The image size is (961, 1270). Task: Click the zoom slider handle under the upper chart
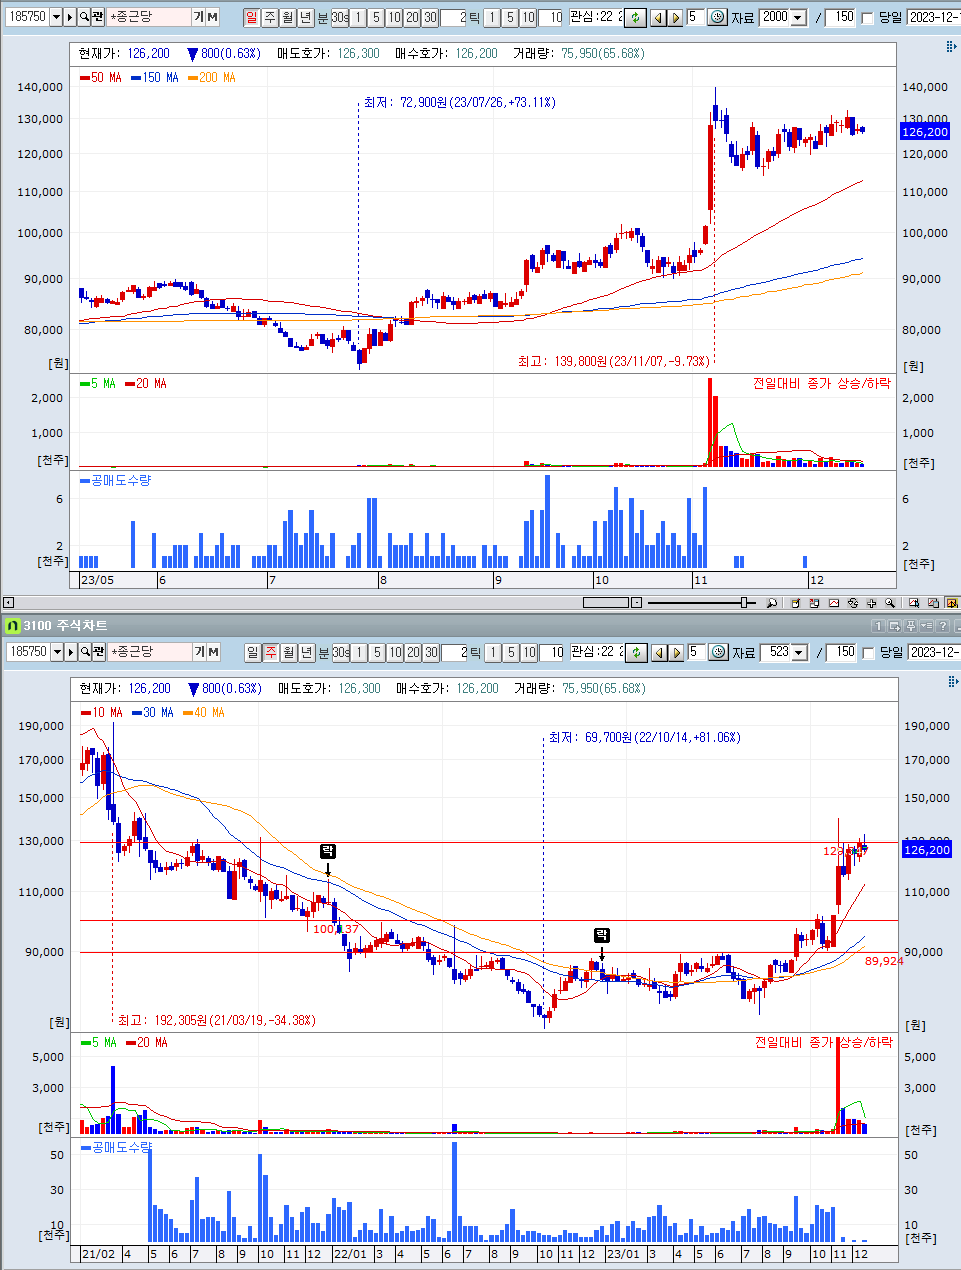(x=745, y=602)
